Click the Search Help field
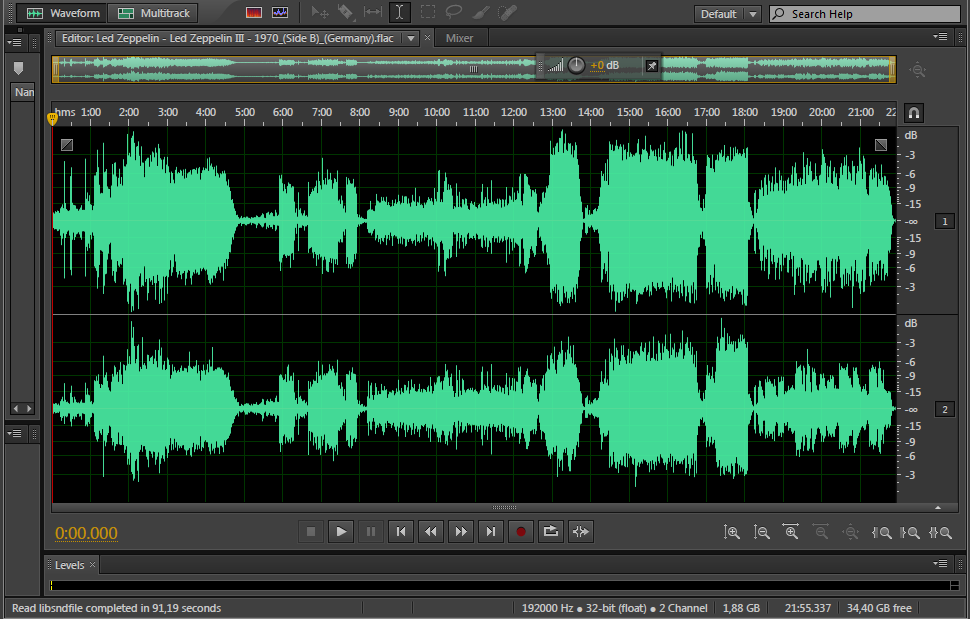 (865, 14)
